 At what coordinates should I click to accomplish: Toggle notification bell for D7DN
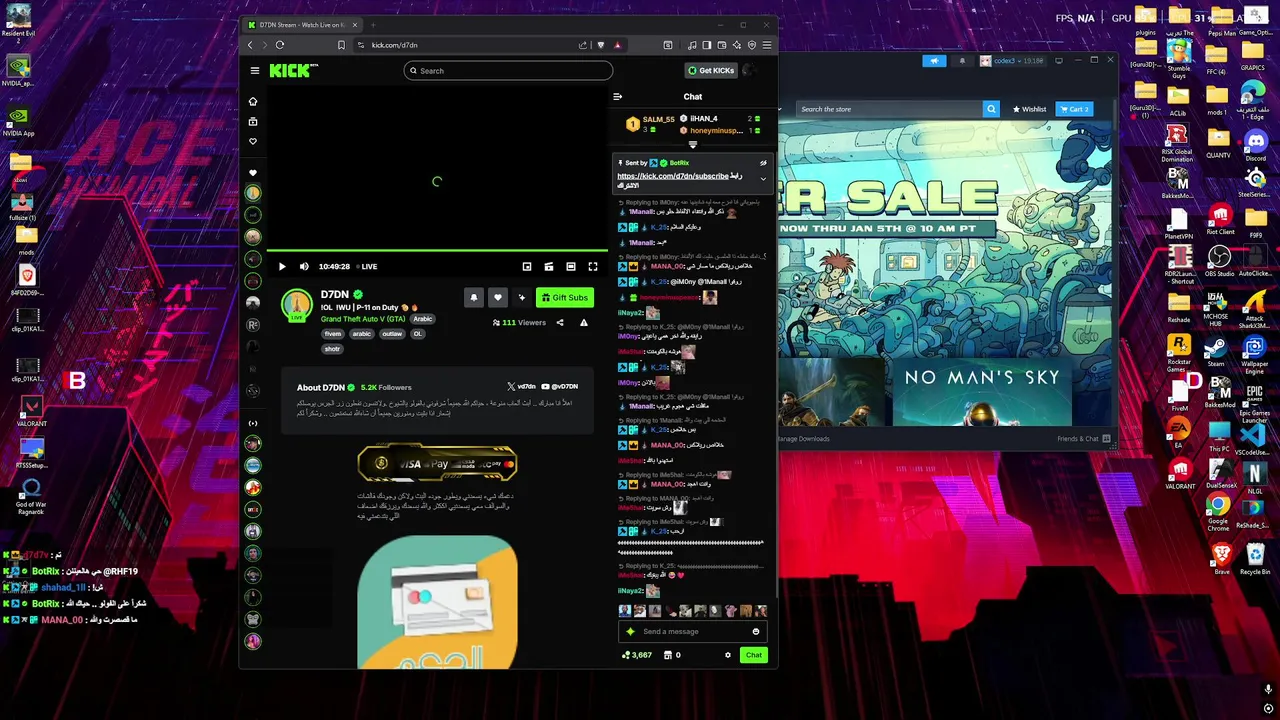[x=474, y=297]
